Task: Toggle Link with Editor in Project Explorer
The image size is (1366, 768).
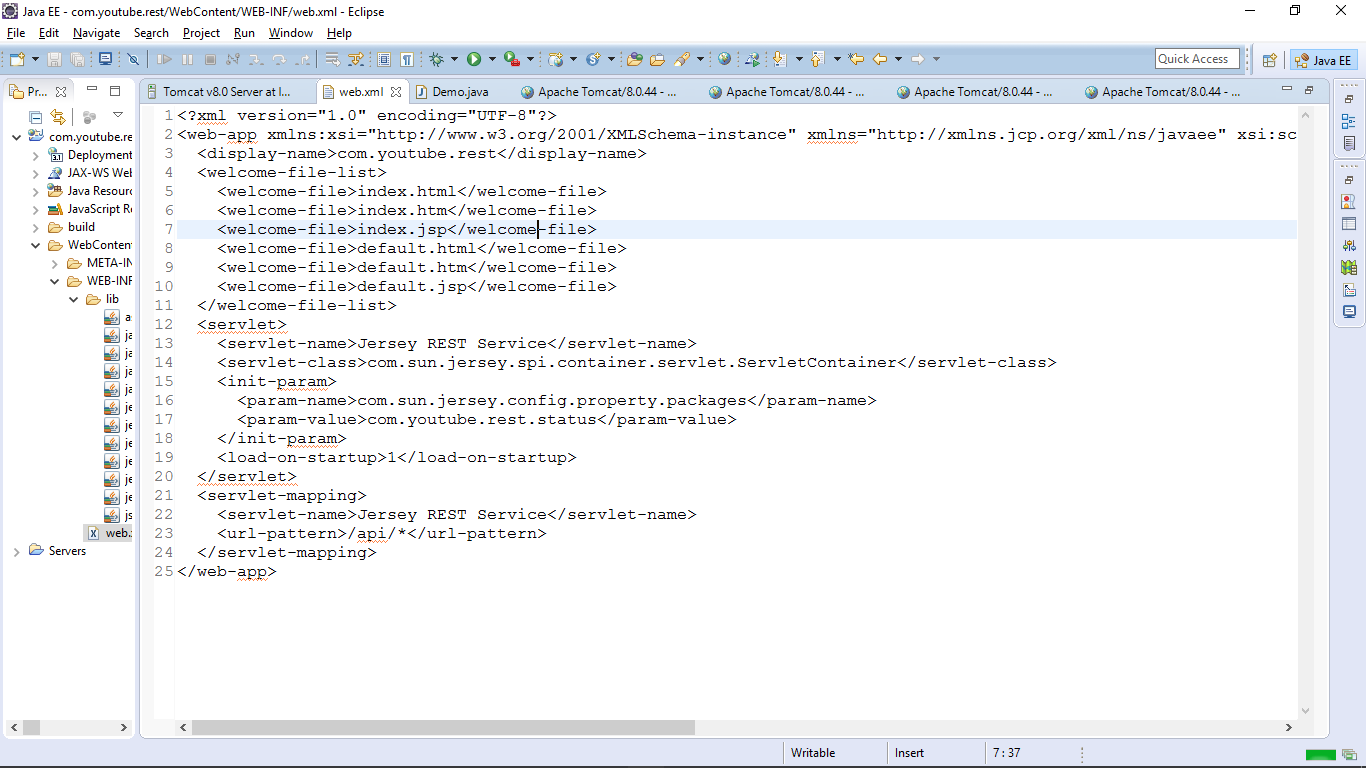Action: (x=58, y=117)
